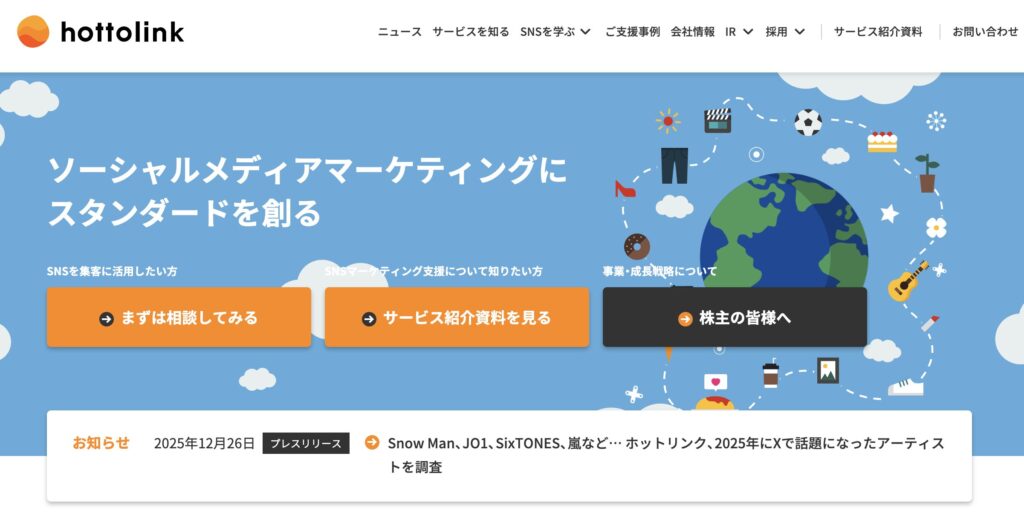
Task: Click the chocolate donut illustration icon
Action: pyautogui.click(x=636, y=245)
